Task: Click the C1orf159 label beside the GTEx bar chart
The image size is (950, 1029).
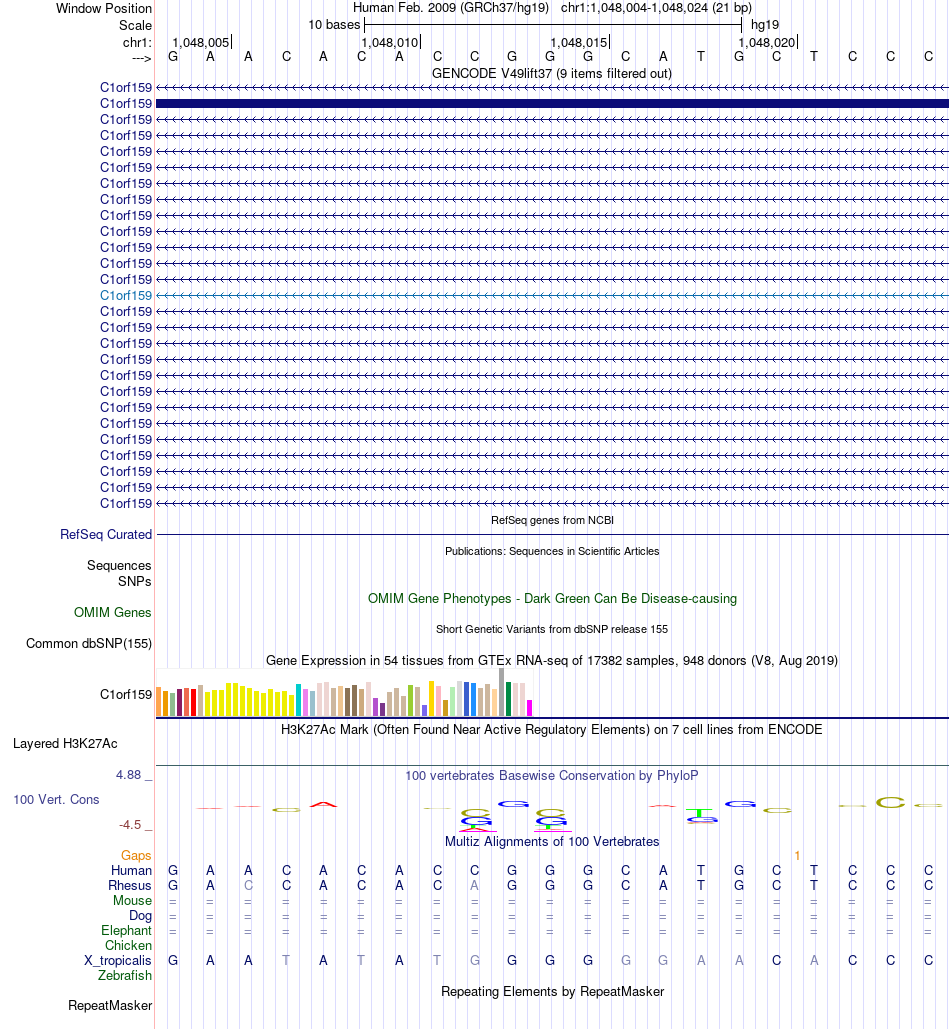Action: pos(125,694)
